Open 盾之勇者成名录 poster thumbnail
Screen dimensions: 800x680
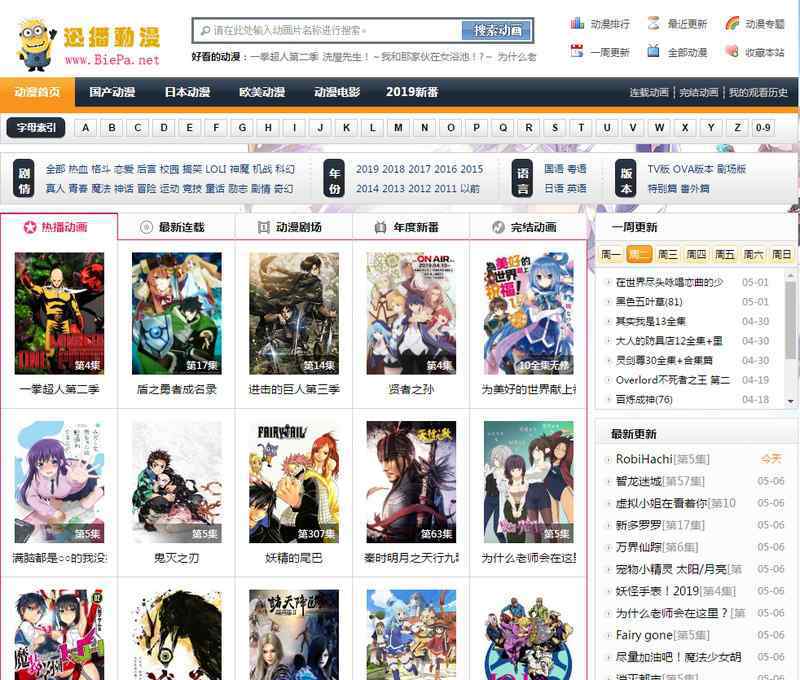177,313
